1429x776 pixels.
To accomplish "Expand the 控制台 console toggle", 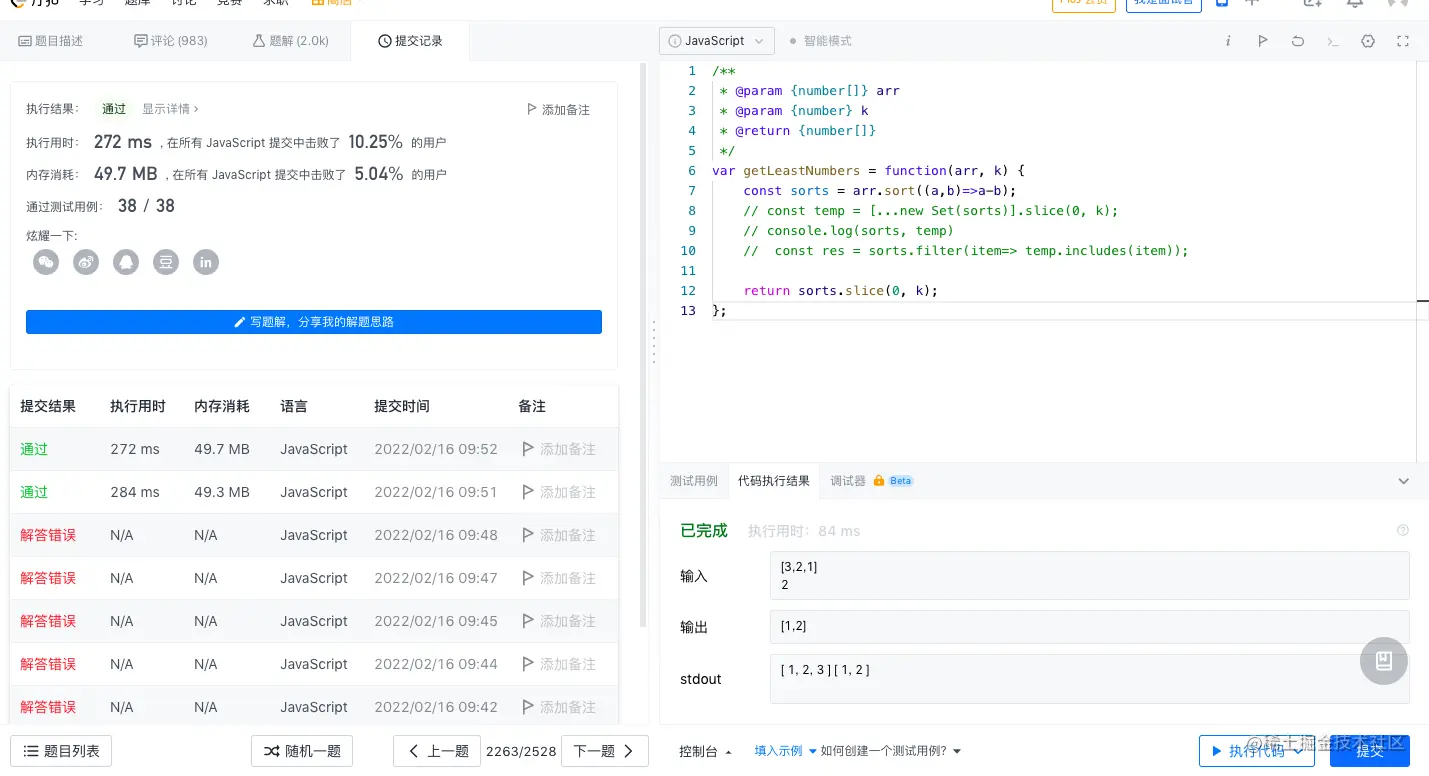I will [x=706, y=751].
